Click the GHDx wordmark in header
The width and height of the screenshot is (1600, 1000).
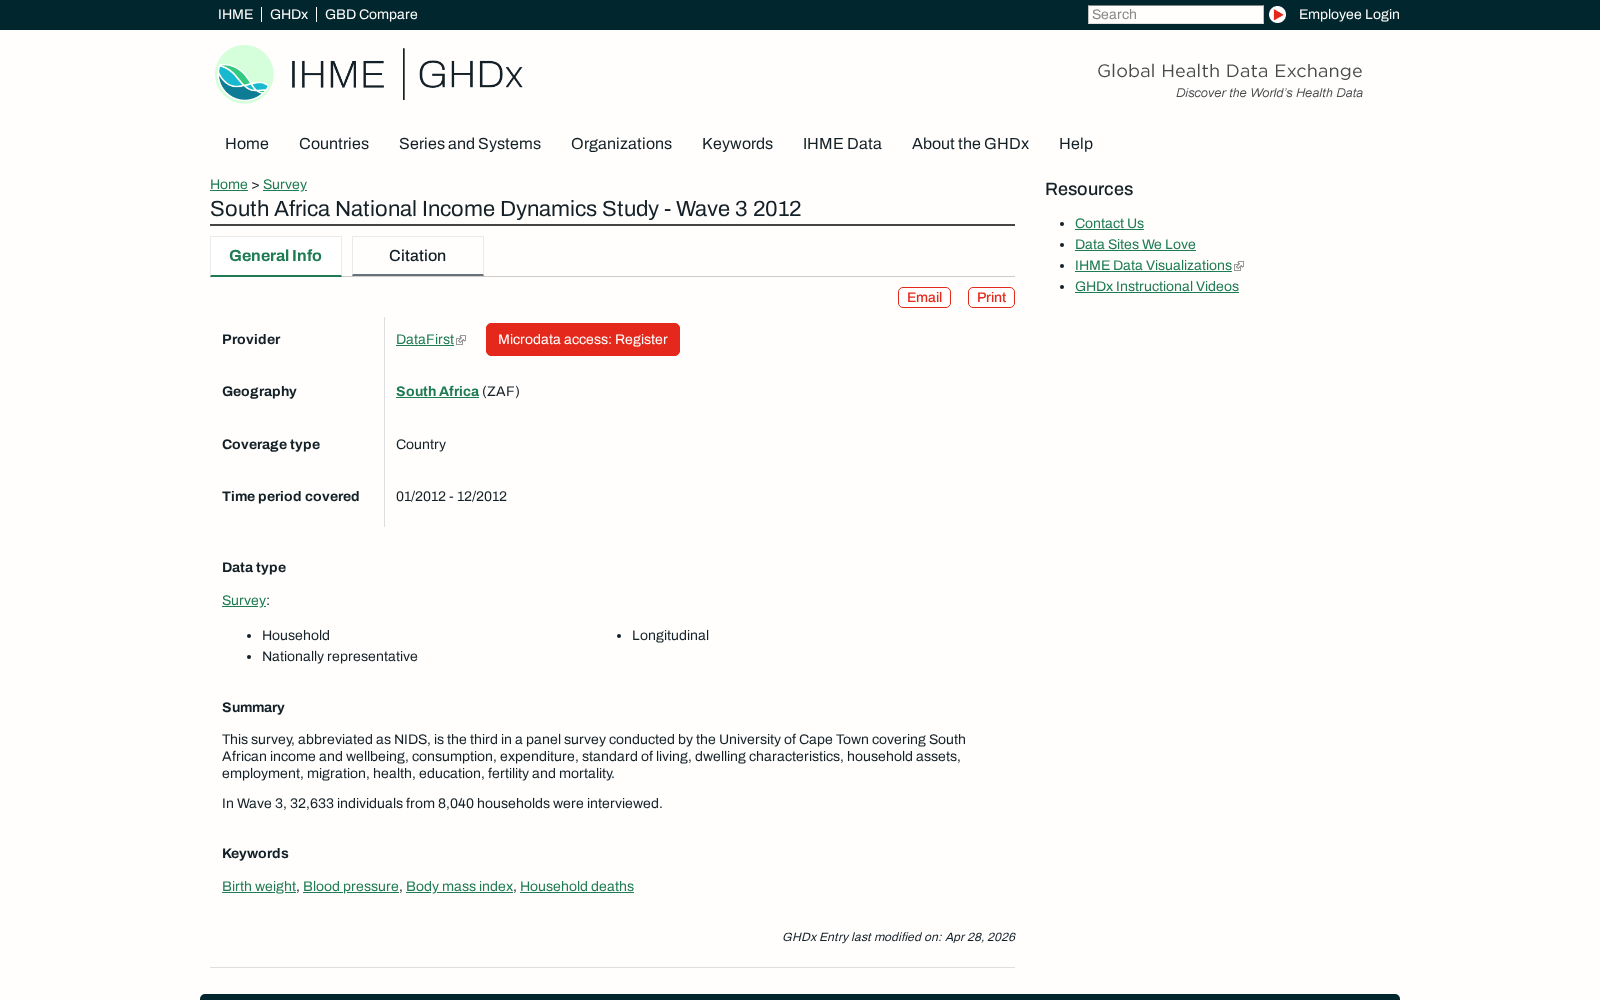tap(470, 75)
